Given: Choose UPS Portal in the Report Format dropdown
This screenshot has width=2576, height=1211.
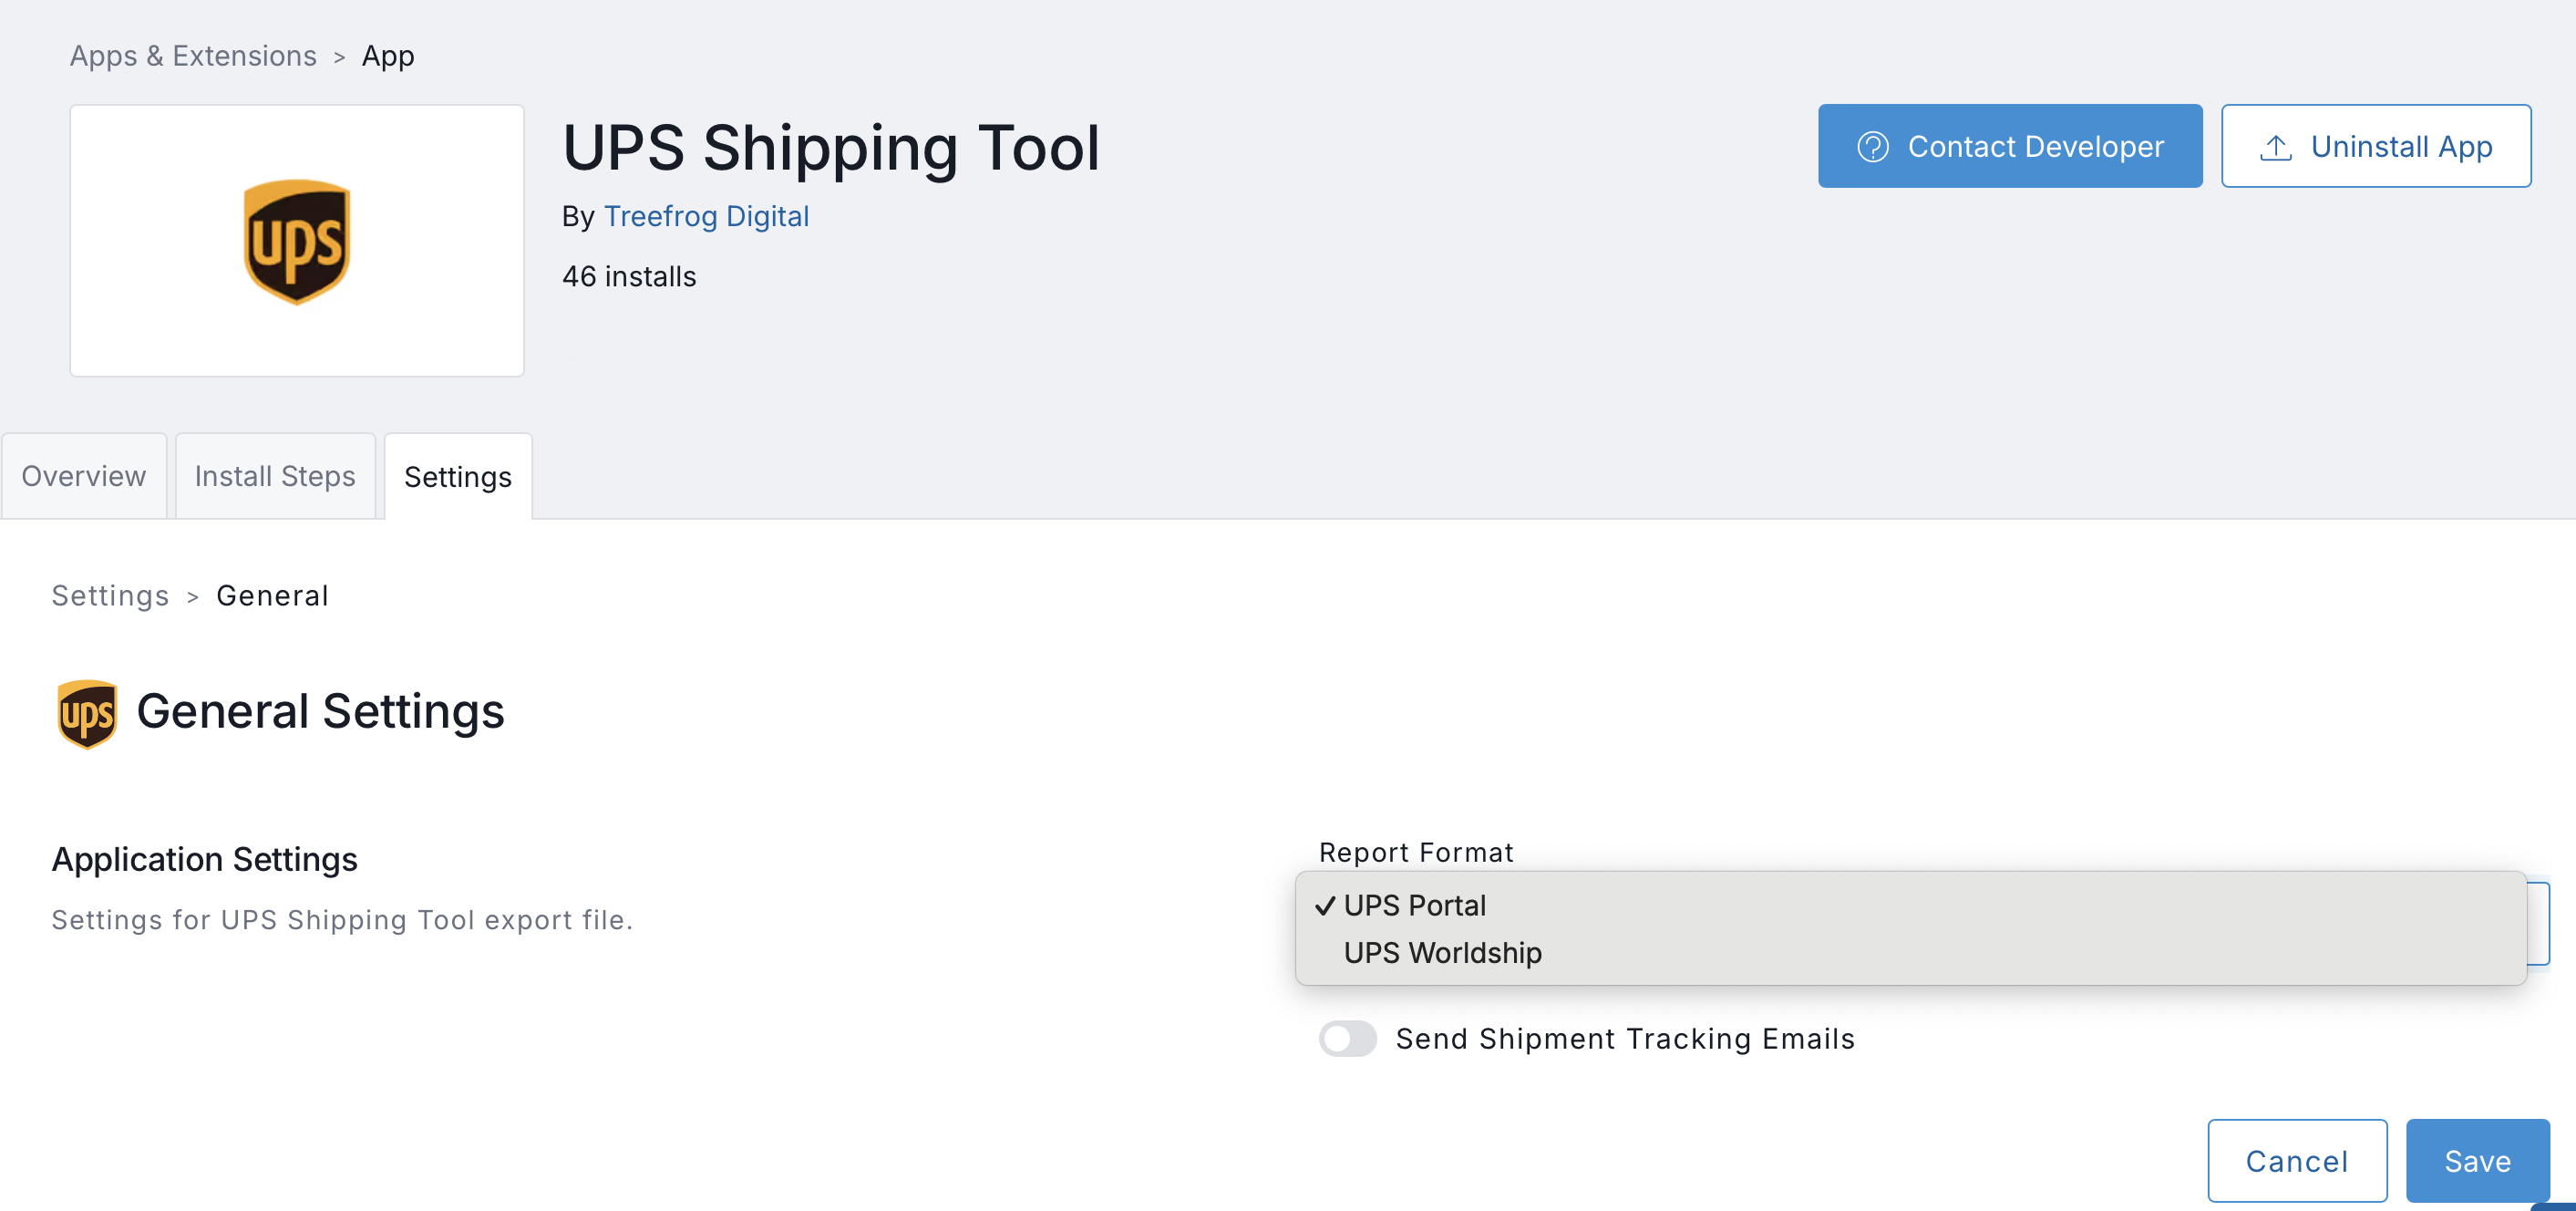Looking at the screenshot, I should (1414, 905).
